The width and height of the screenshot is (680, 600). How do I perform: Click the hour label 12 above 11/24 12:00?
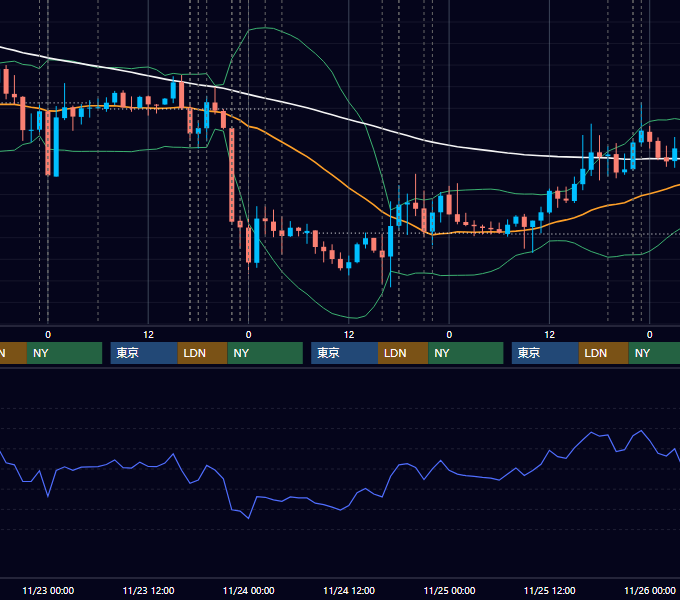[x=349, y=335]
